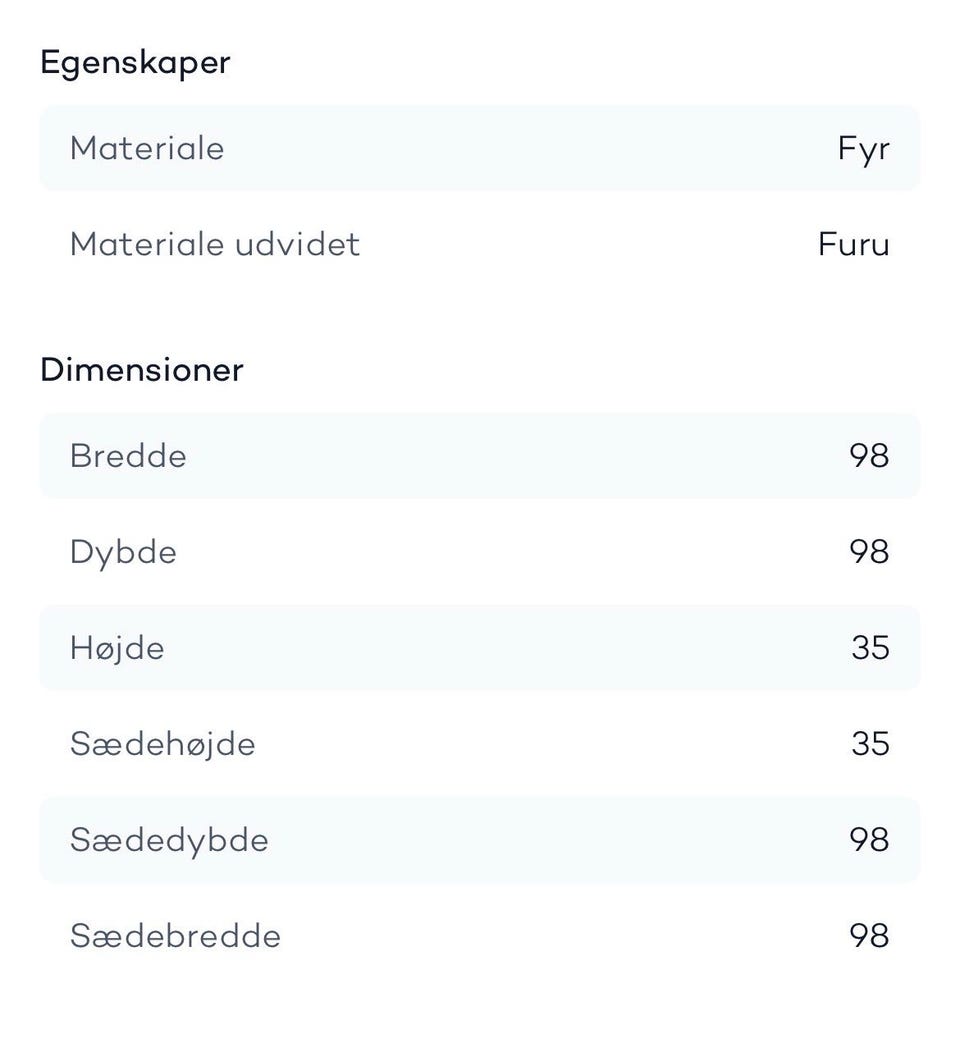Select the Materiale label

[x=147, y=148]
